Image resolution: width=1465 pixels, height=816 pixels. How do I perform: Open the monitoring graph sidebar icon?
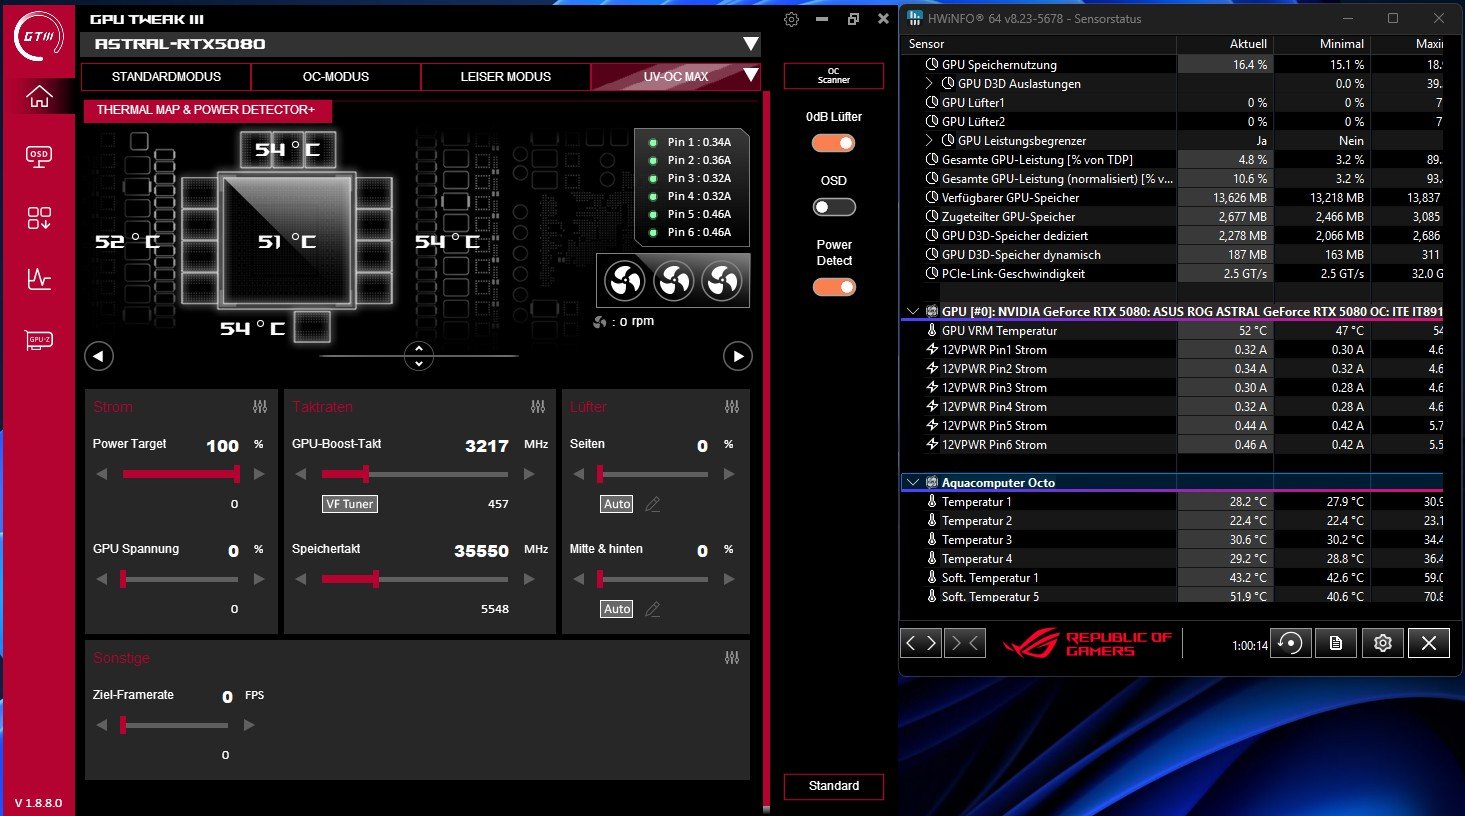39,279
